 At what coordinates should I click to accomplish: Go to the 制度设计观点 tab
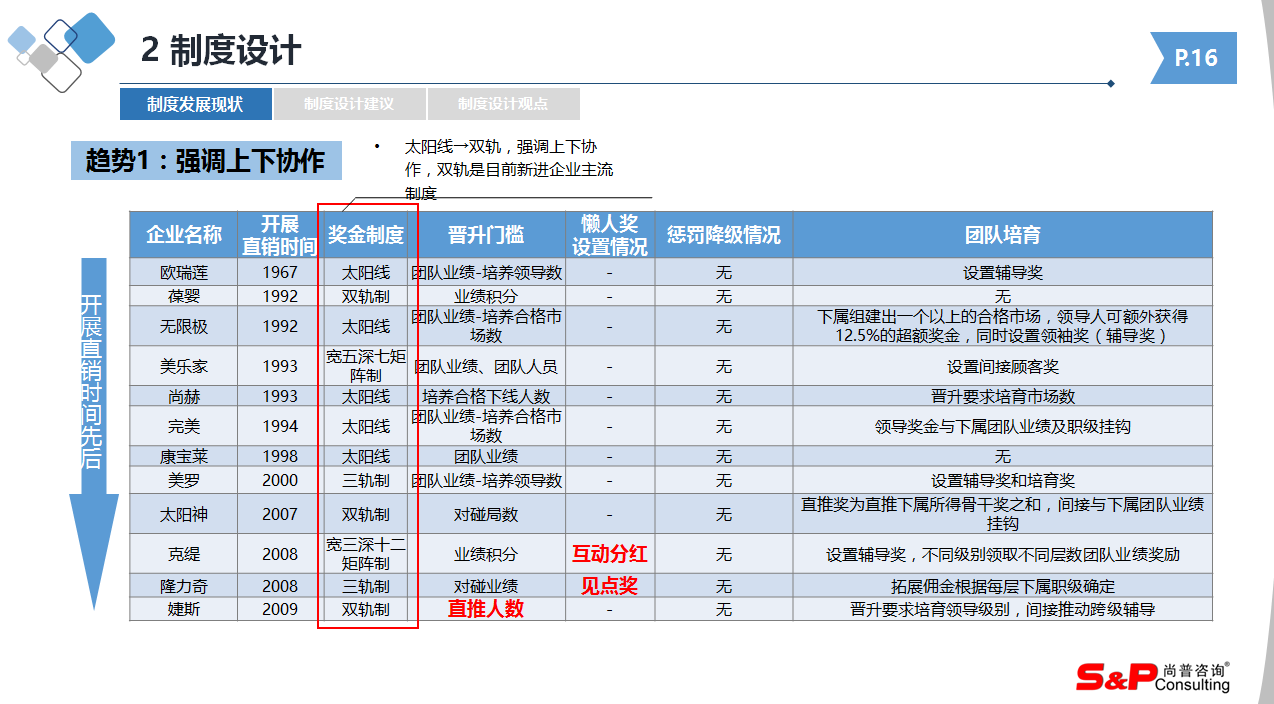pos(503,104)
